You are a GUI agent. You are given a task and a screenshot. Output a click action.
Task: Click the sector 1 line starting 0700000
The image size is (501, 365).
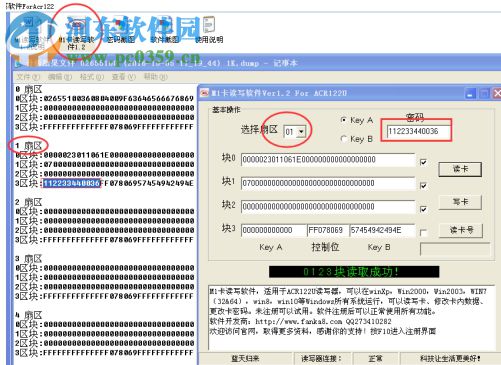pos(105,164)
